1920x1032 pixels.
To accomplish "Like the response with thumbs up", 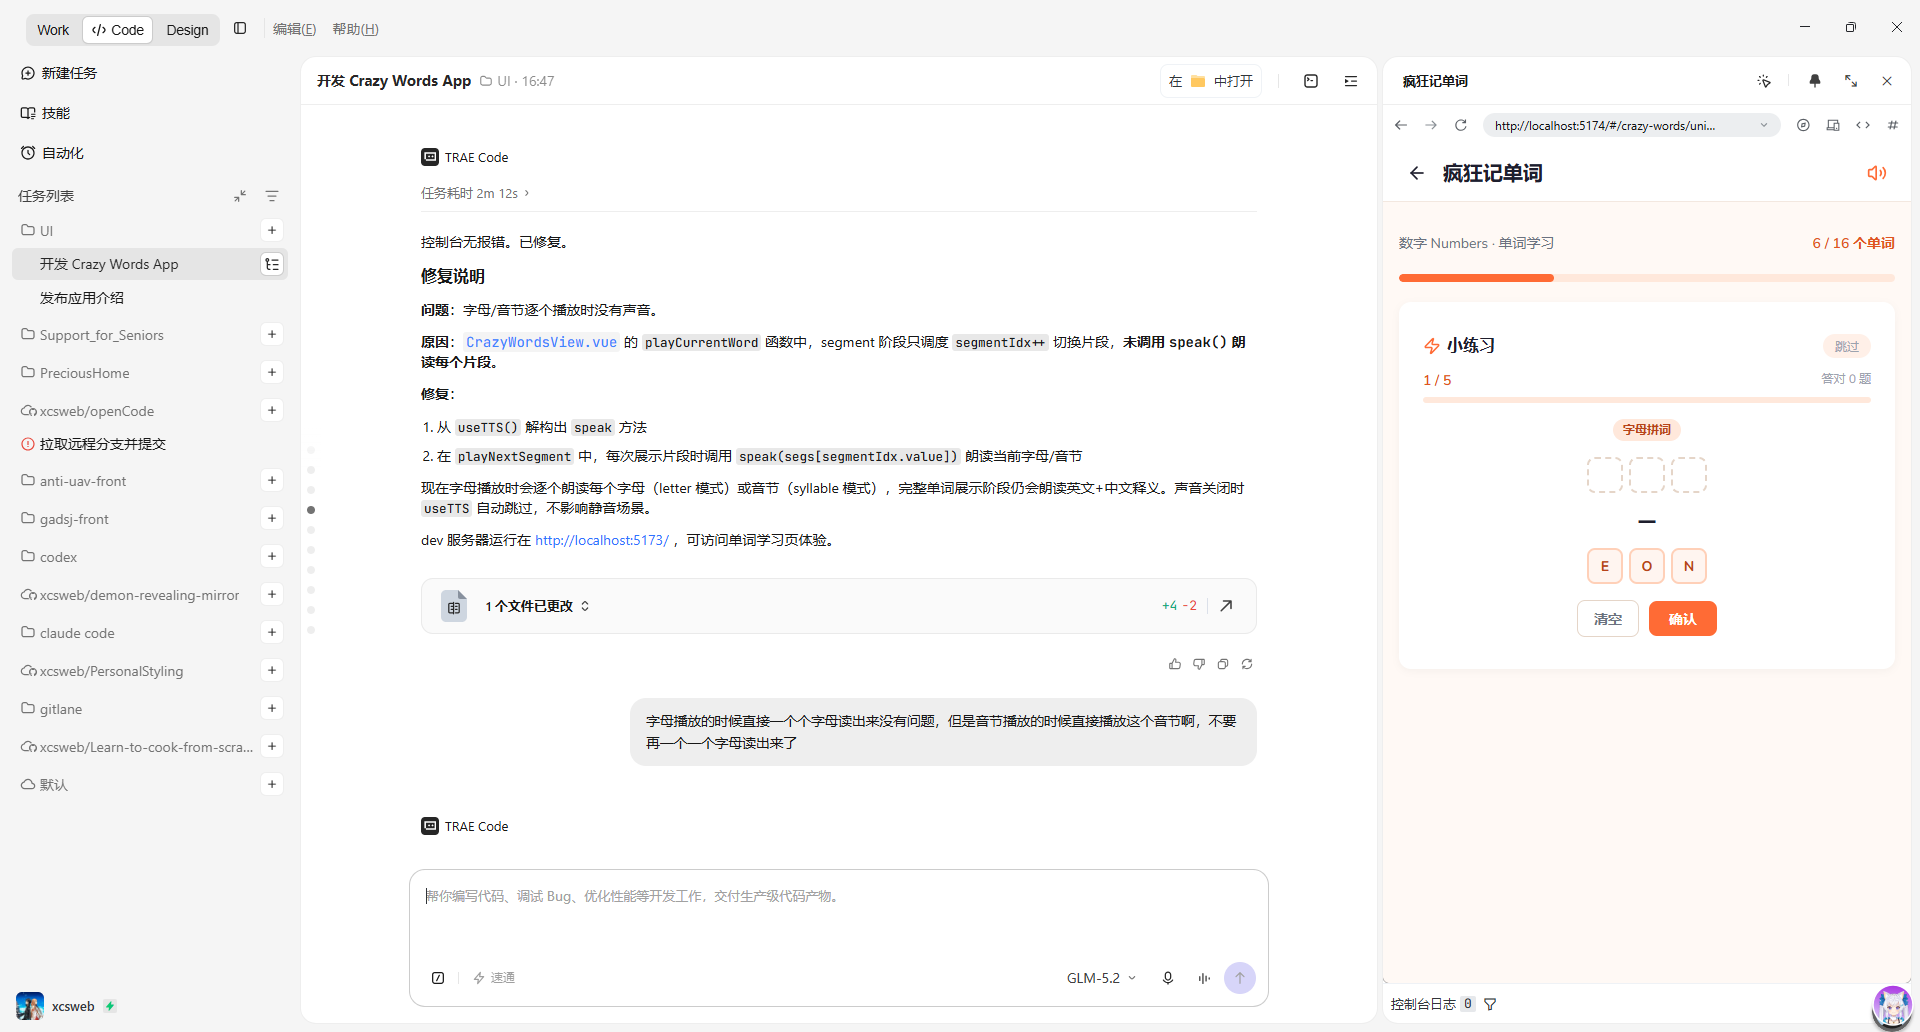I will point(1175,664).
